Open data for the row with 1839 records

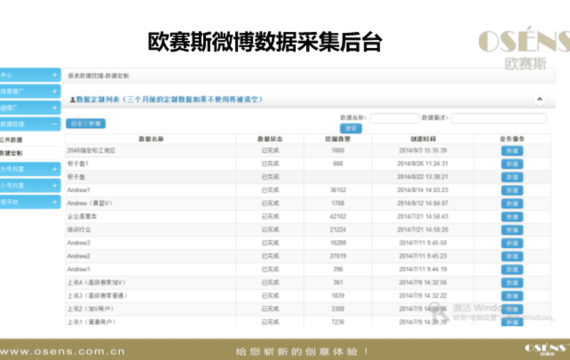click(512, 296)
